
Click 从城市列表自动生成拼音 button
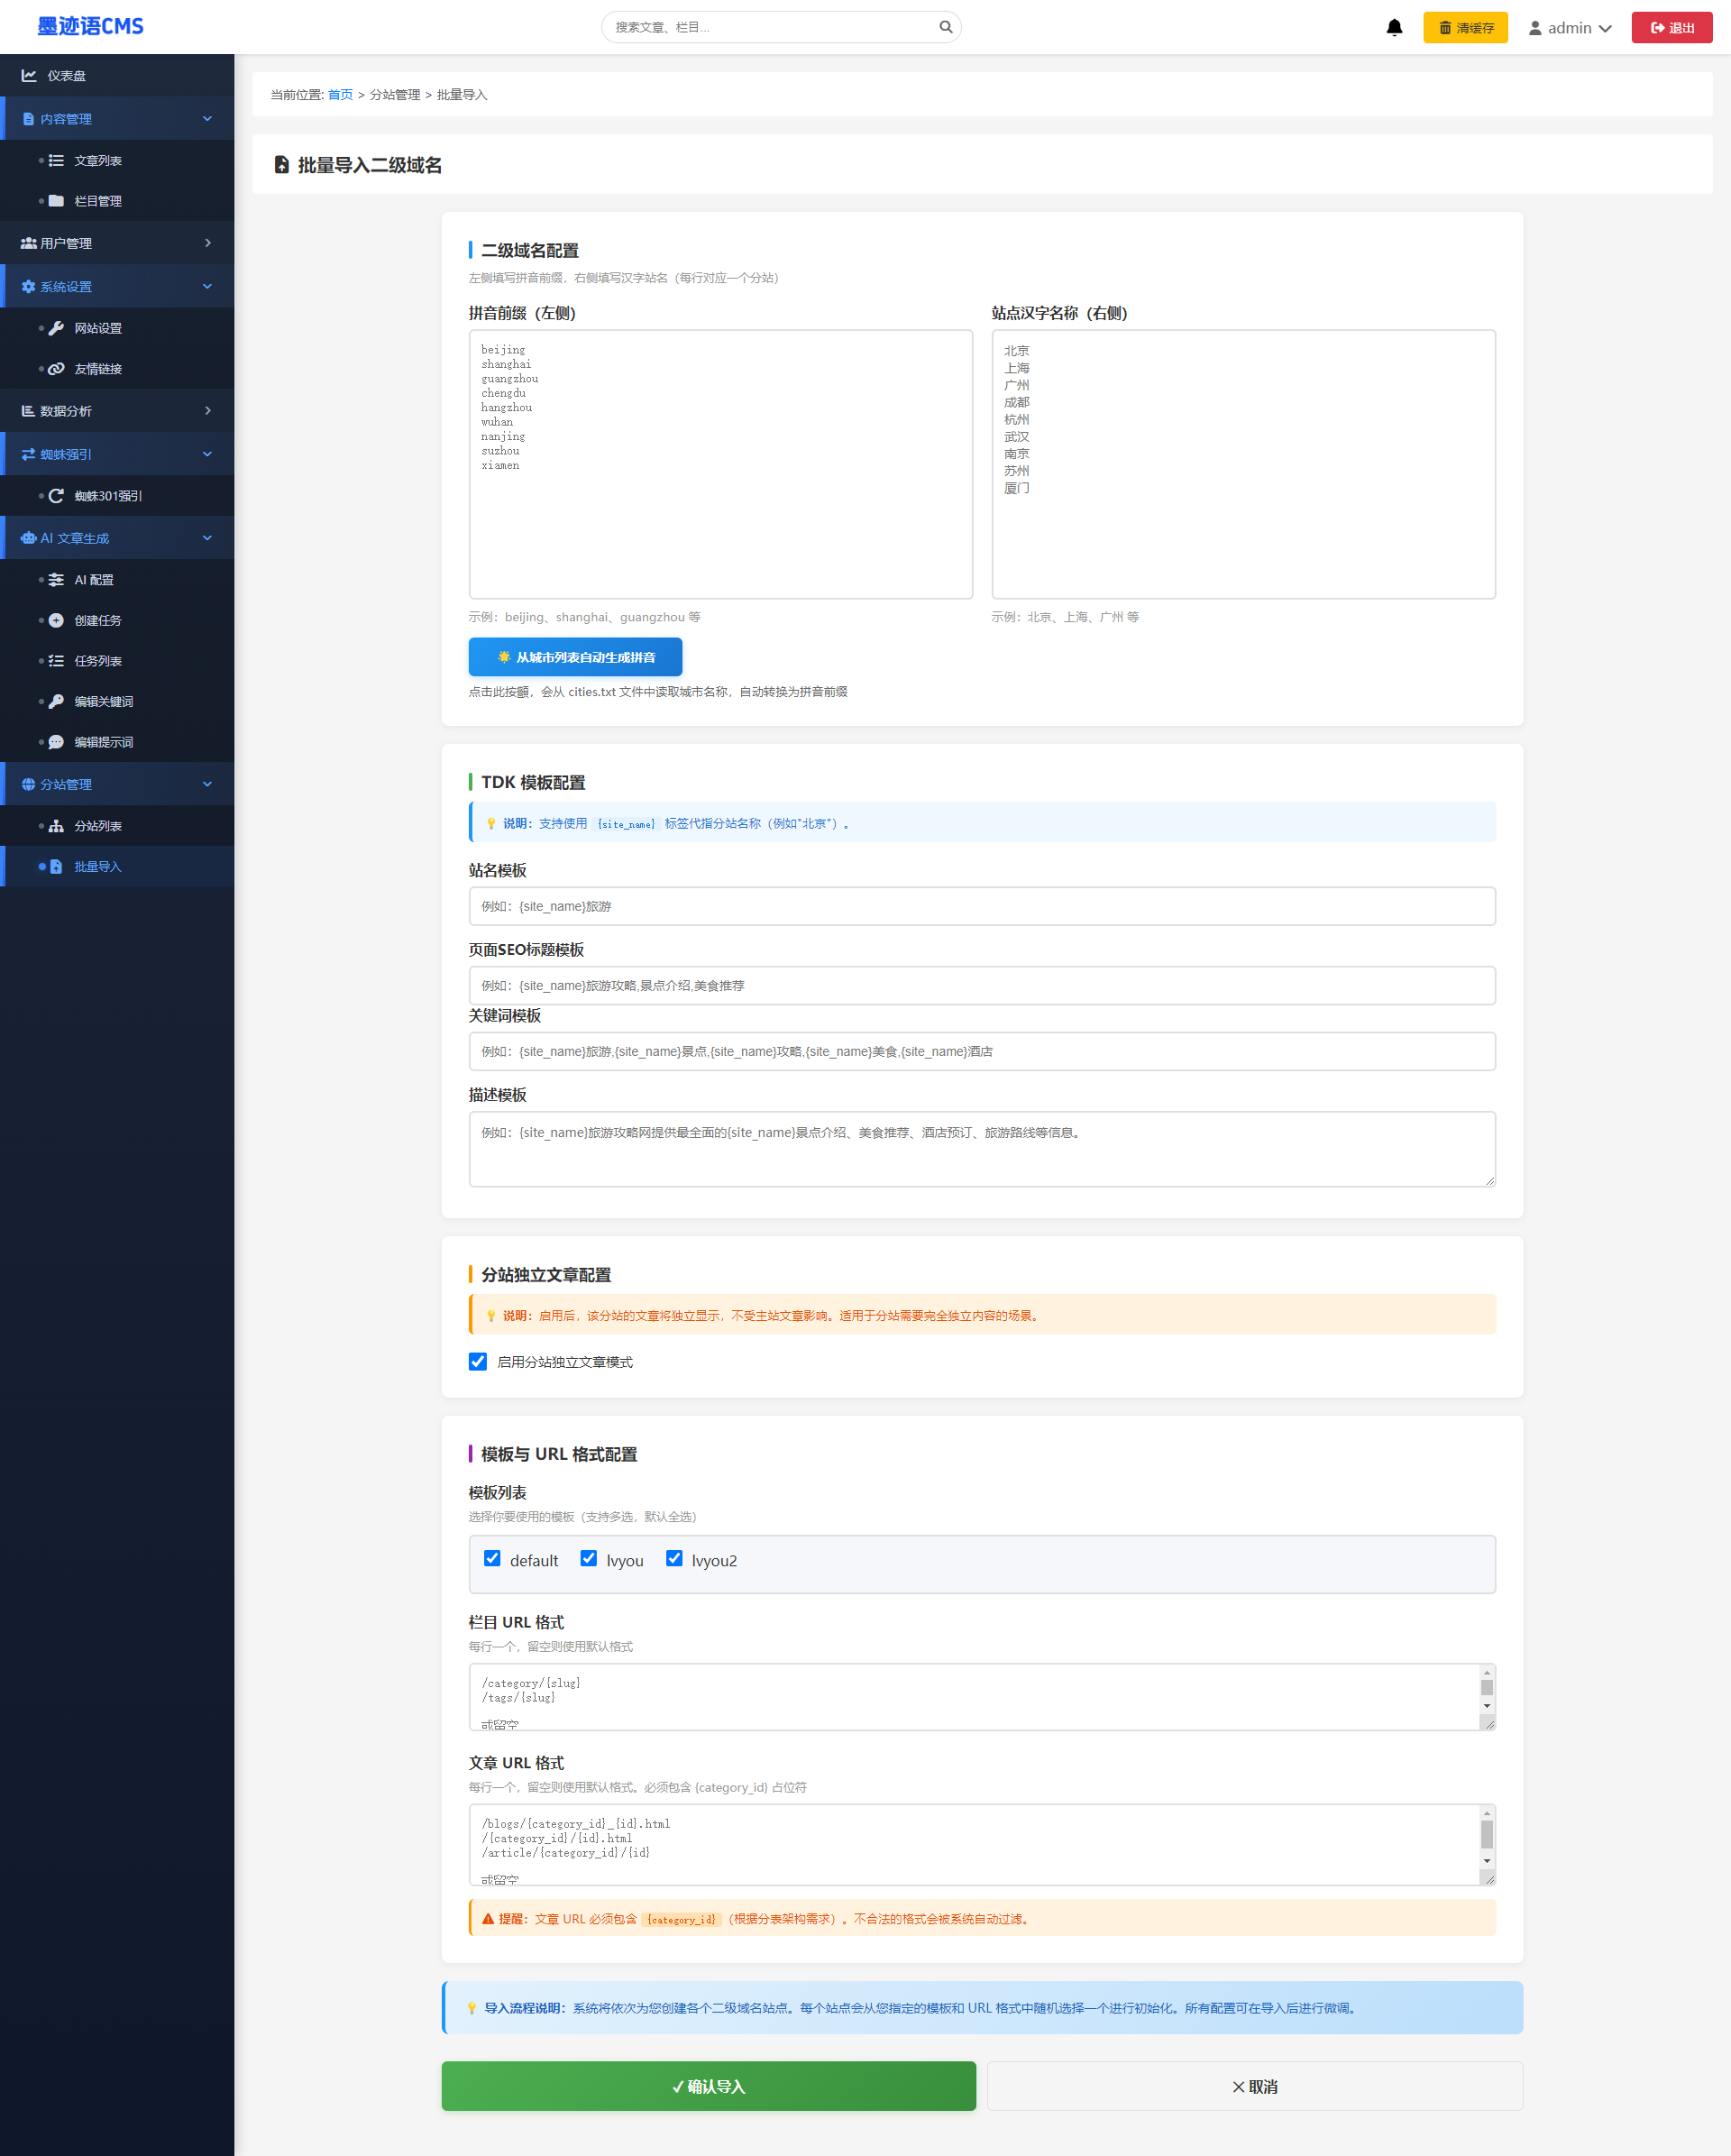pyautogui.click(x=575, y=657)
